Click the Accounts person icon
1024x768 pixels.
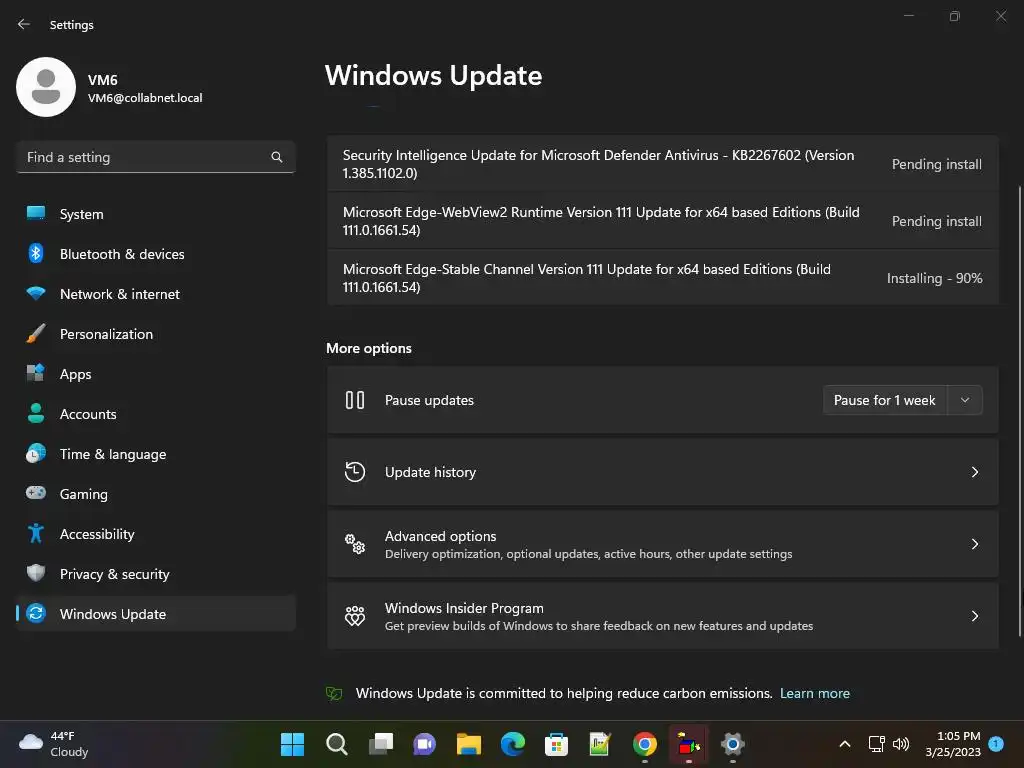pyautogui.click(x=36, y=413)
